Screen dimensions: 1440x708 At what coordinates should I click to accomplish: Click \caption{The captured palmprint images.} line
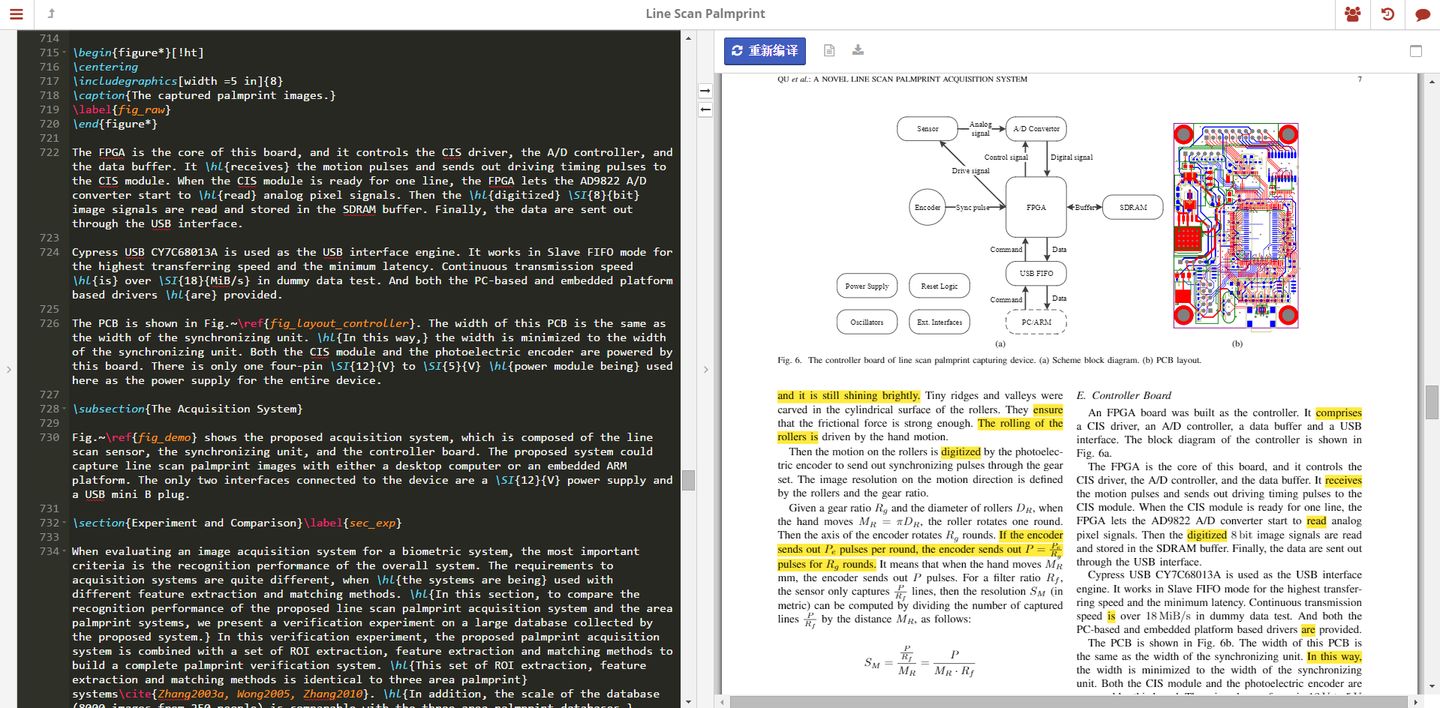[203, 96]
